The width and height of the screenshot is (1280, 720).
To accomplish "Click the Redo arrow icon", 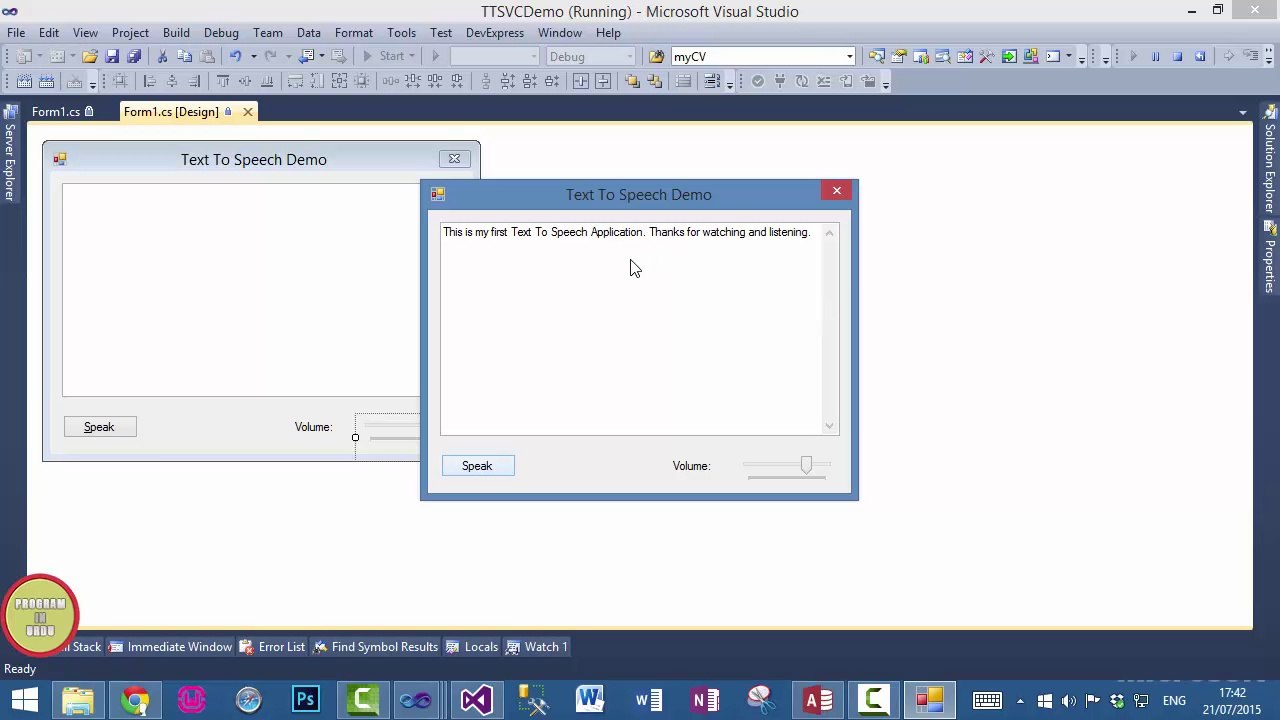I will pyautogui.click(x=270, y=56).
